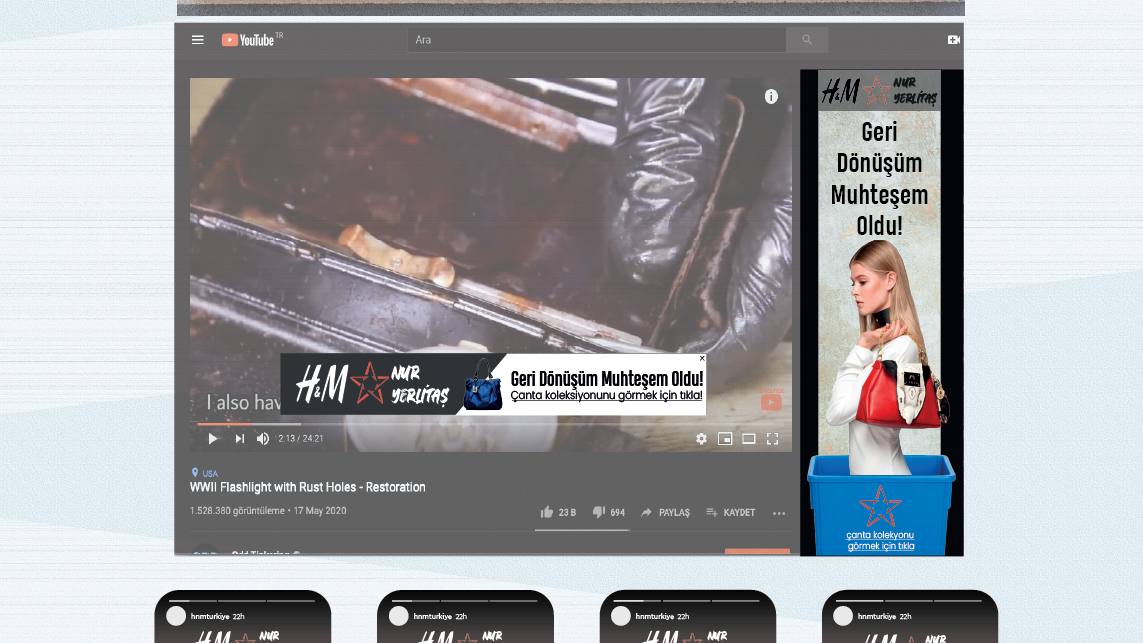Type in the 'Ara' search field
Screen dimensions: 1143x643
tap(596, 40)
